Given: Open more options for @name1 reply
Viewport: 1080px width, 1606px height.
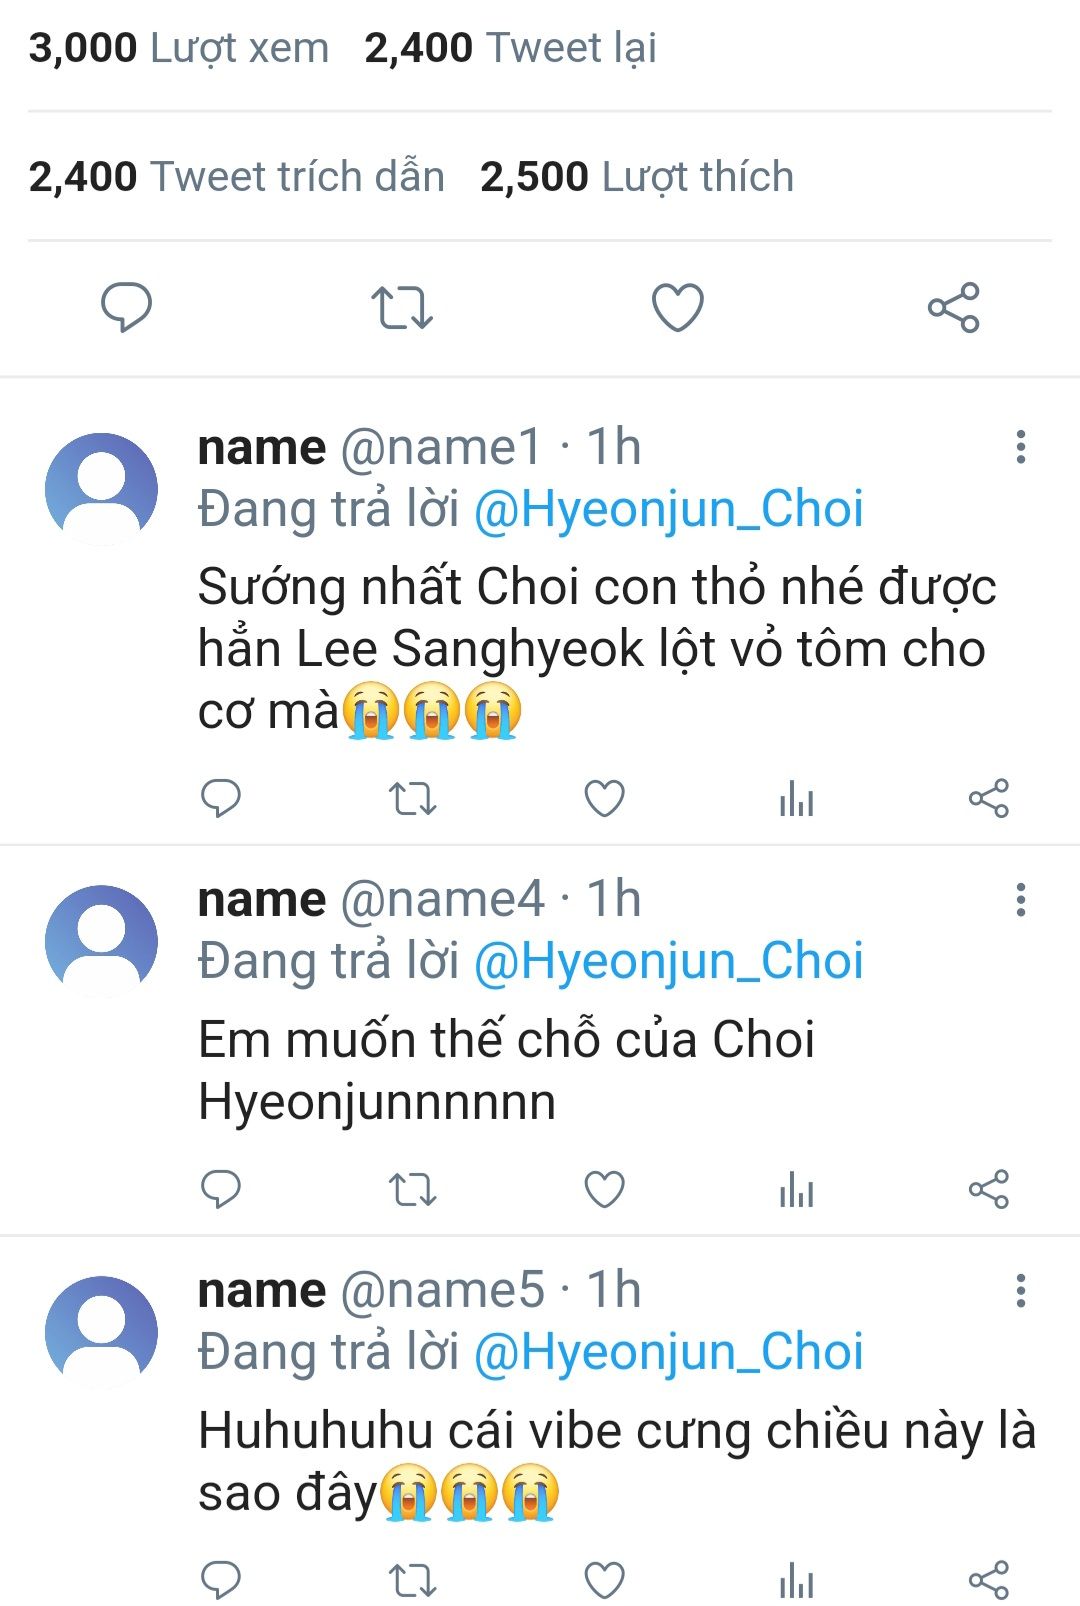Looking at the screenshot, I should point(1020,447).
